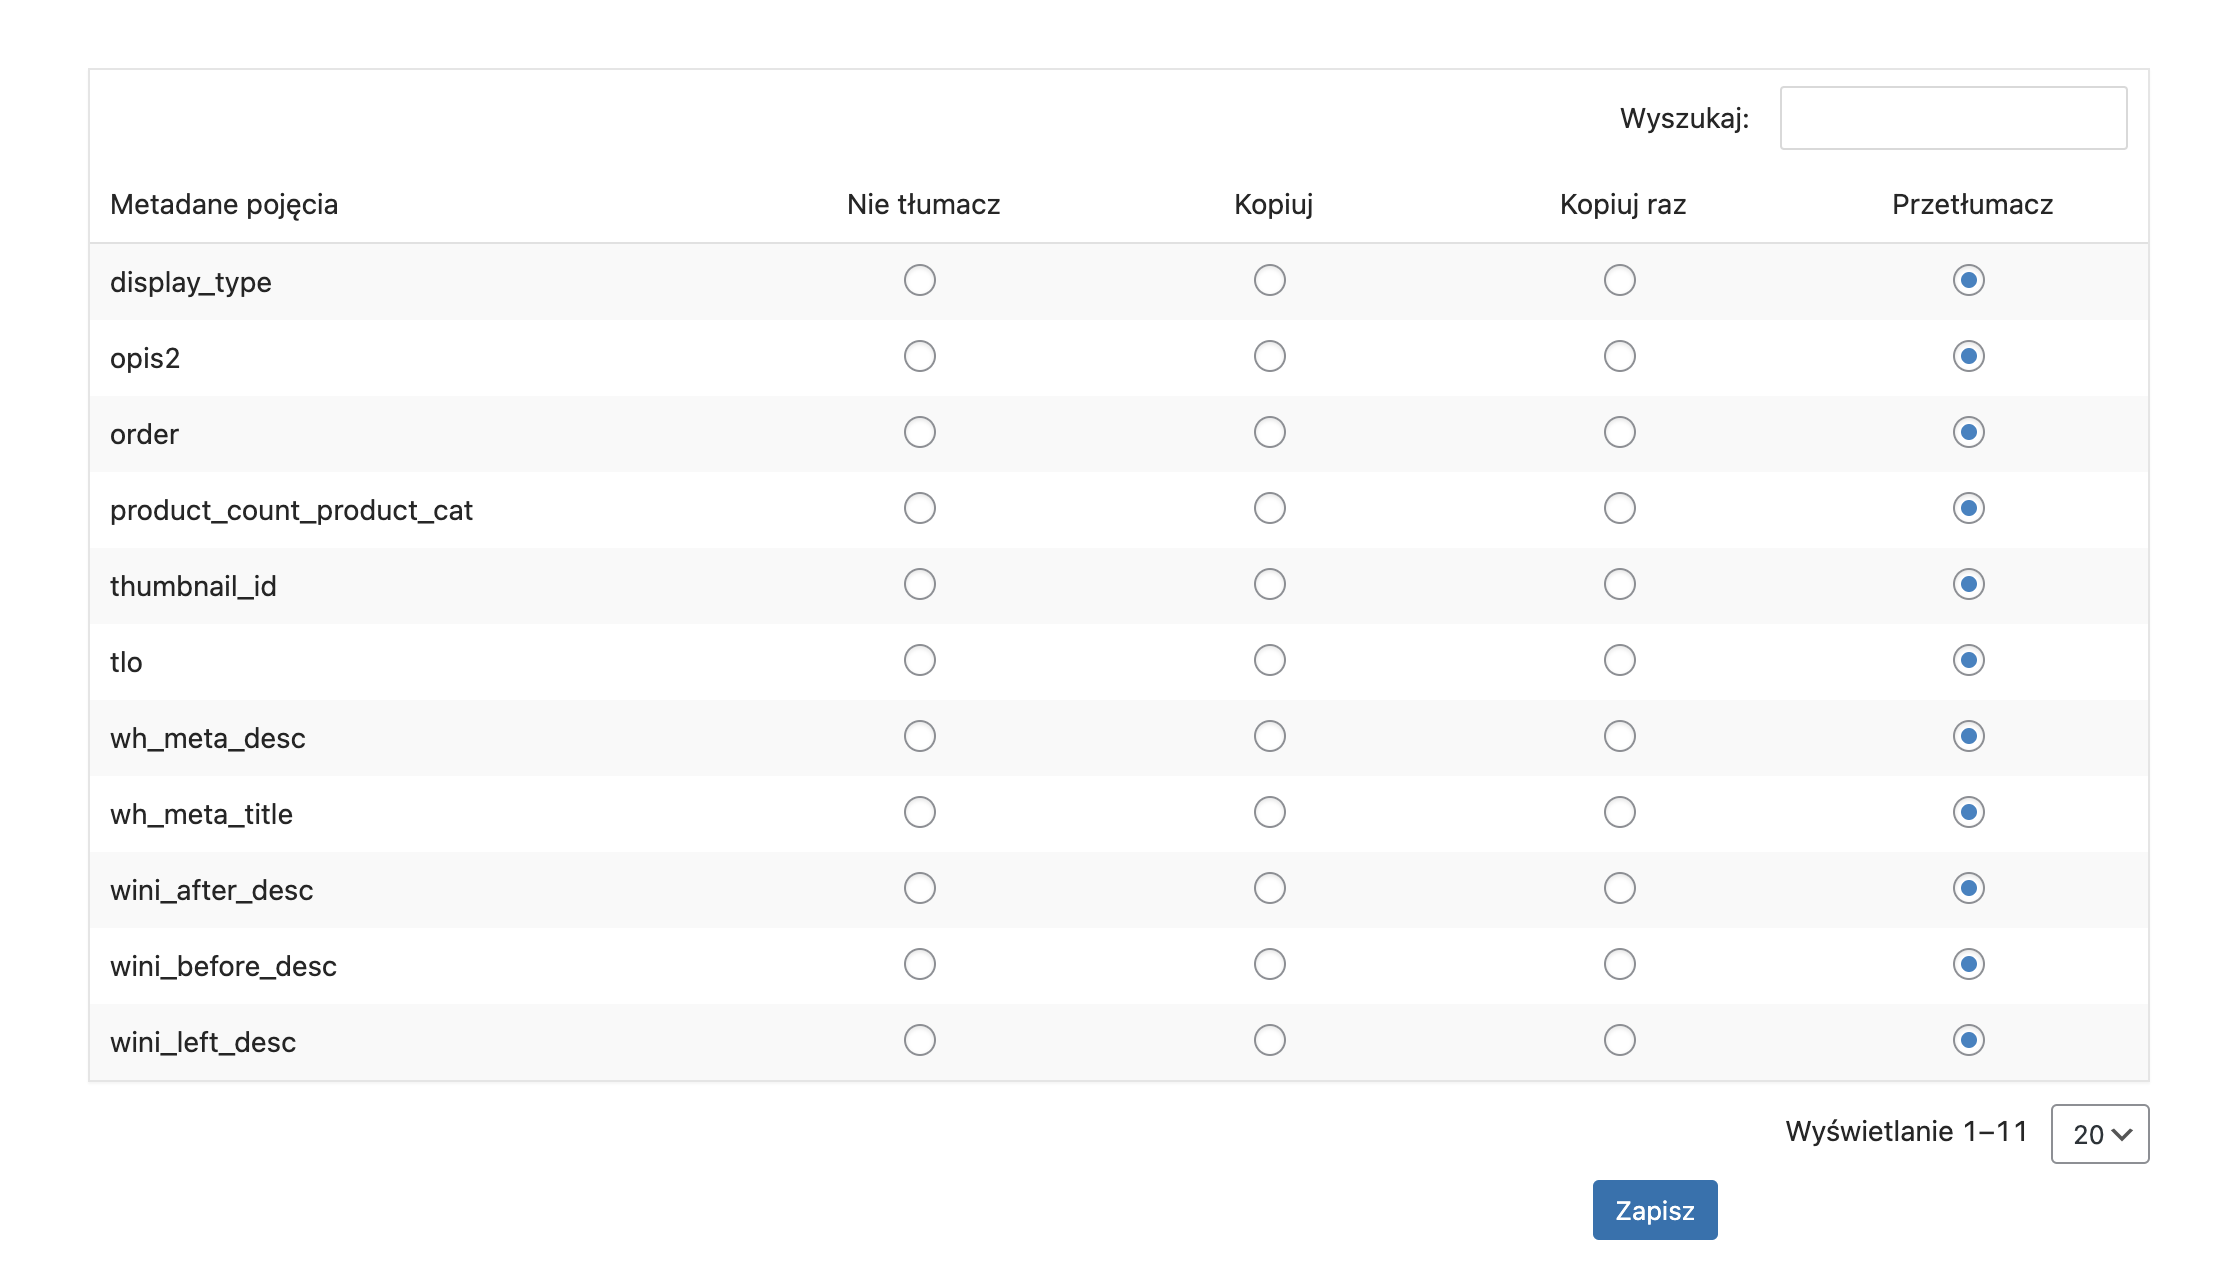
Task: Select Przetłumacz for wini_before_desc
Action: click(1969, 964)
